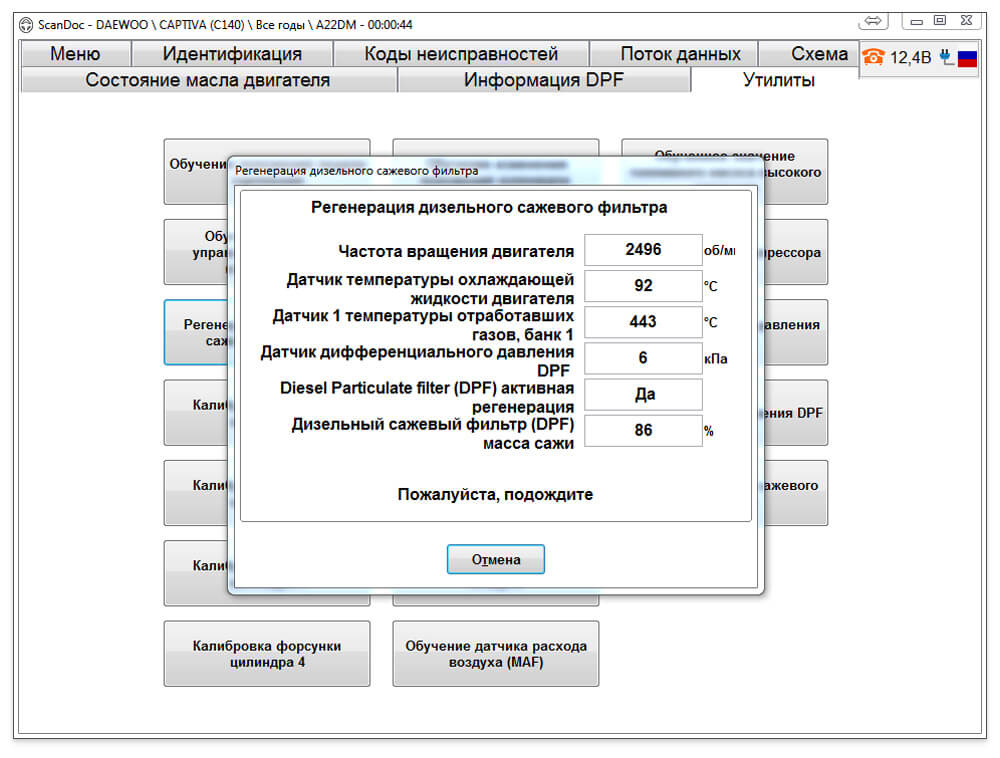Click the Частота вращения двигателя label
1000x758 pixels.
(456, 251)
